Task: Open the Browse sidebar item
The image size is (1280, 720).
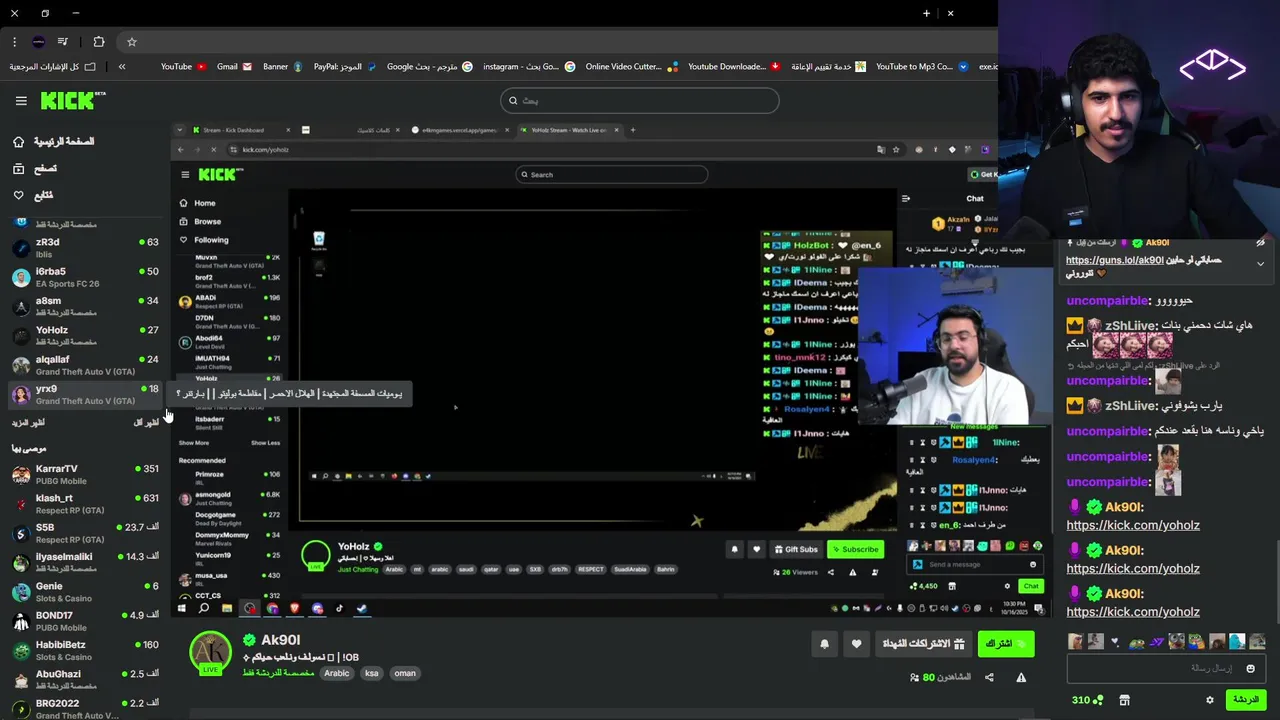Action: tap(35, 169)
